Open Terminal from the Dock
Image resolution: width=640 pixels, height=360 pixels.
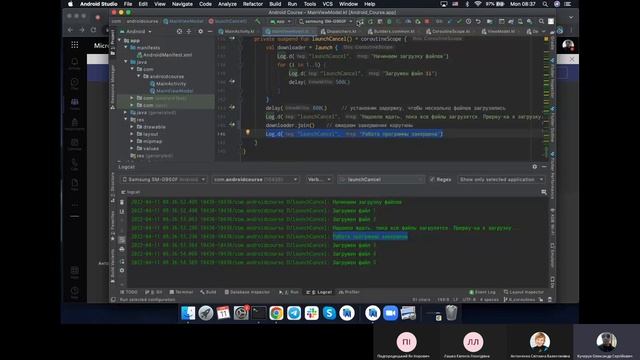[x=259, y=313]
